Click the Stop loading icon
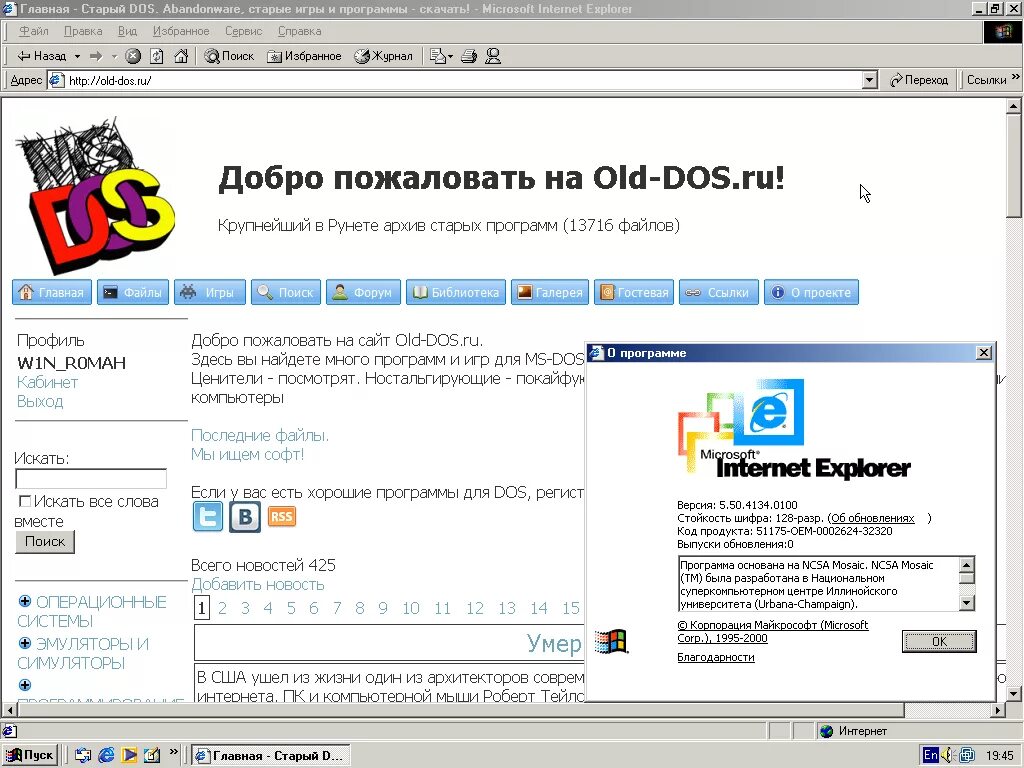Image resolution: width=1024 pixels, height=768 pixels. point(133,56)
